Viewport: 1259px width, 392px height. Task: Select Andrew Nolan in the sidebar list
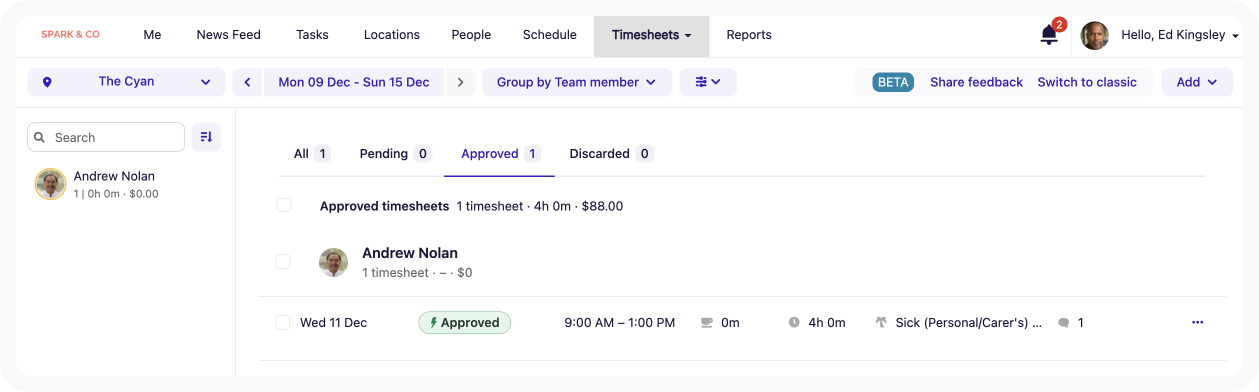(125, 184)
